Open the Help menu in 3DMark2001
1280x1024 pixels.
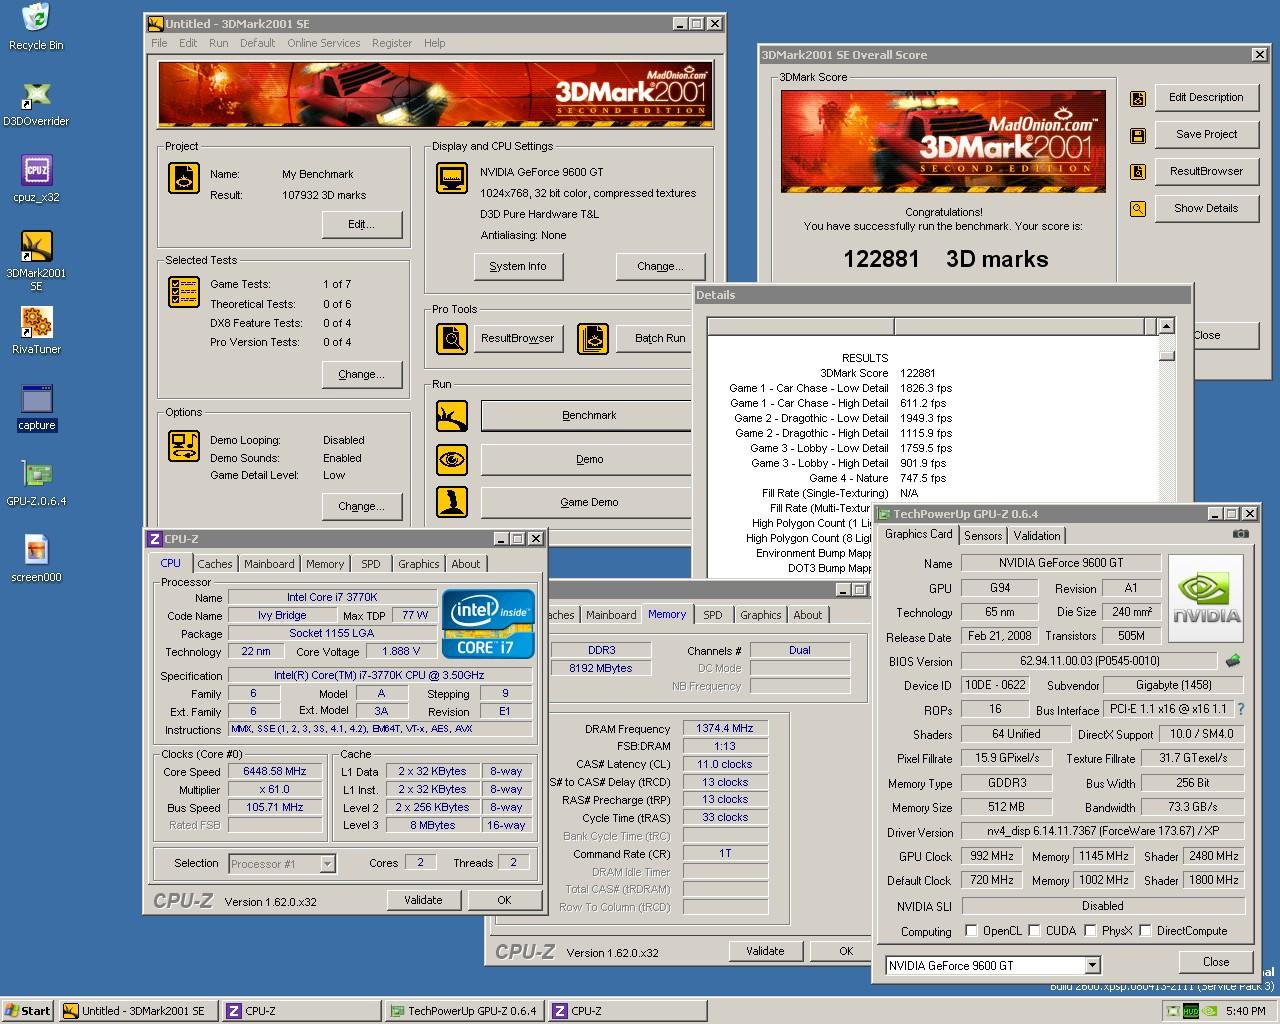[434, 43]
